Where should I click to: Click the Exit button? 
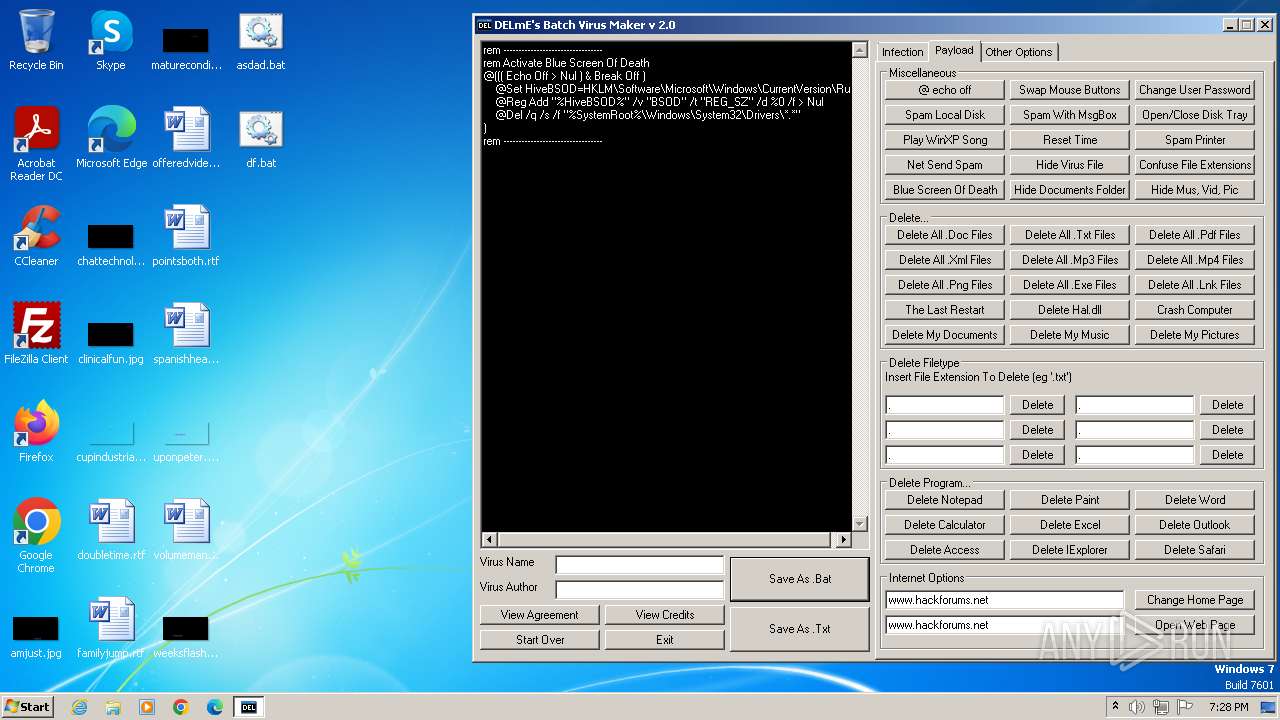[665, 640]
